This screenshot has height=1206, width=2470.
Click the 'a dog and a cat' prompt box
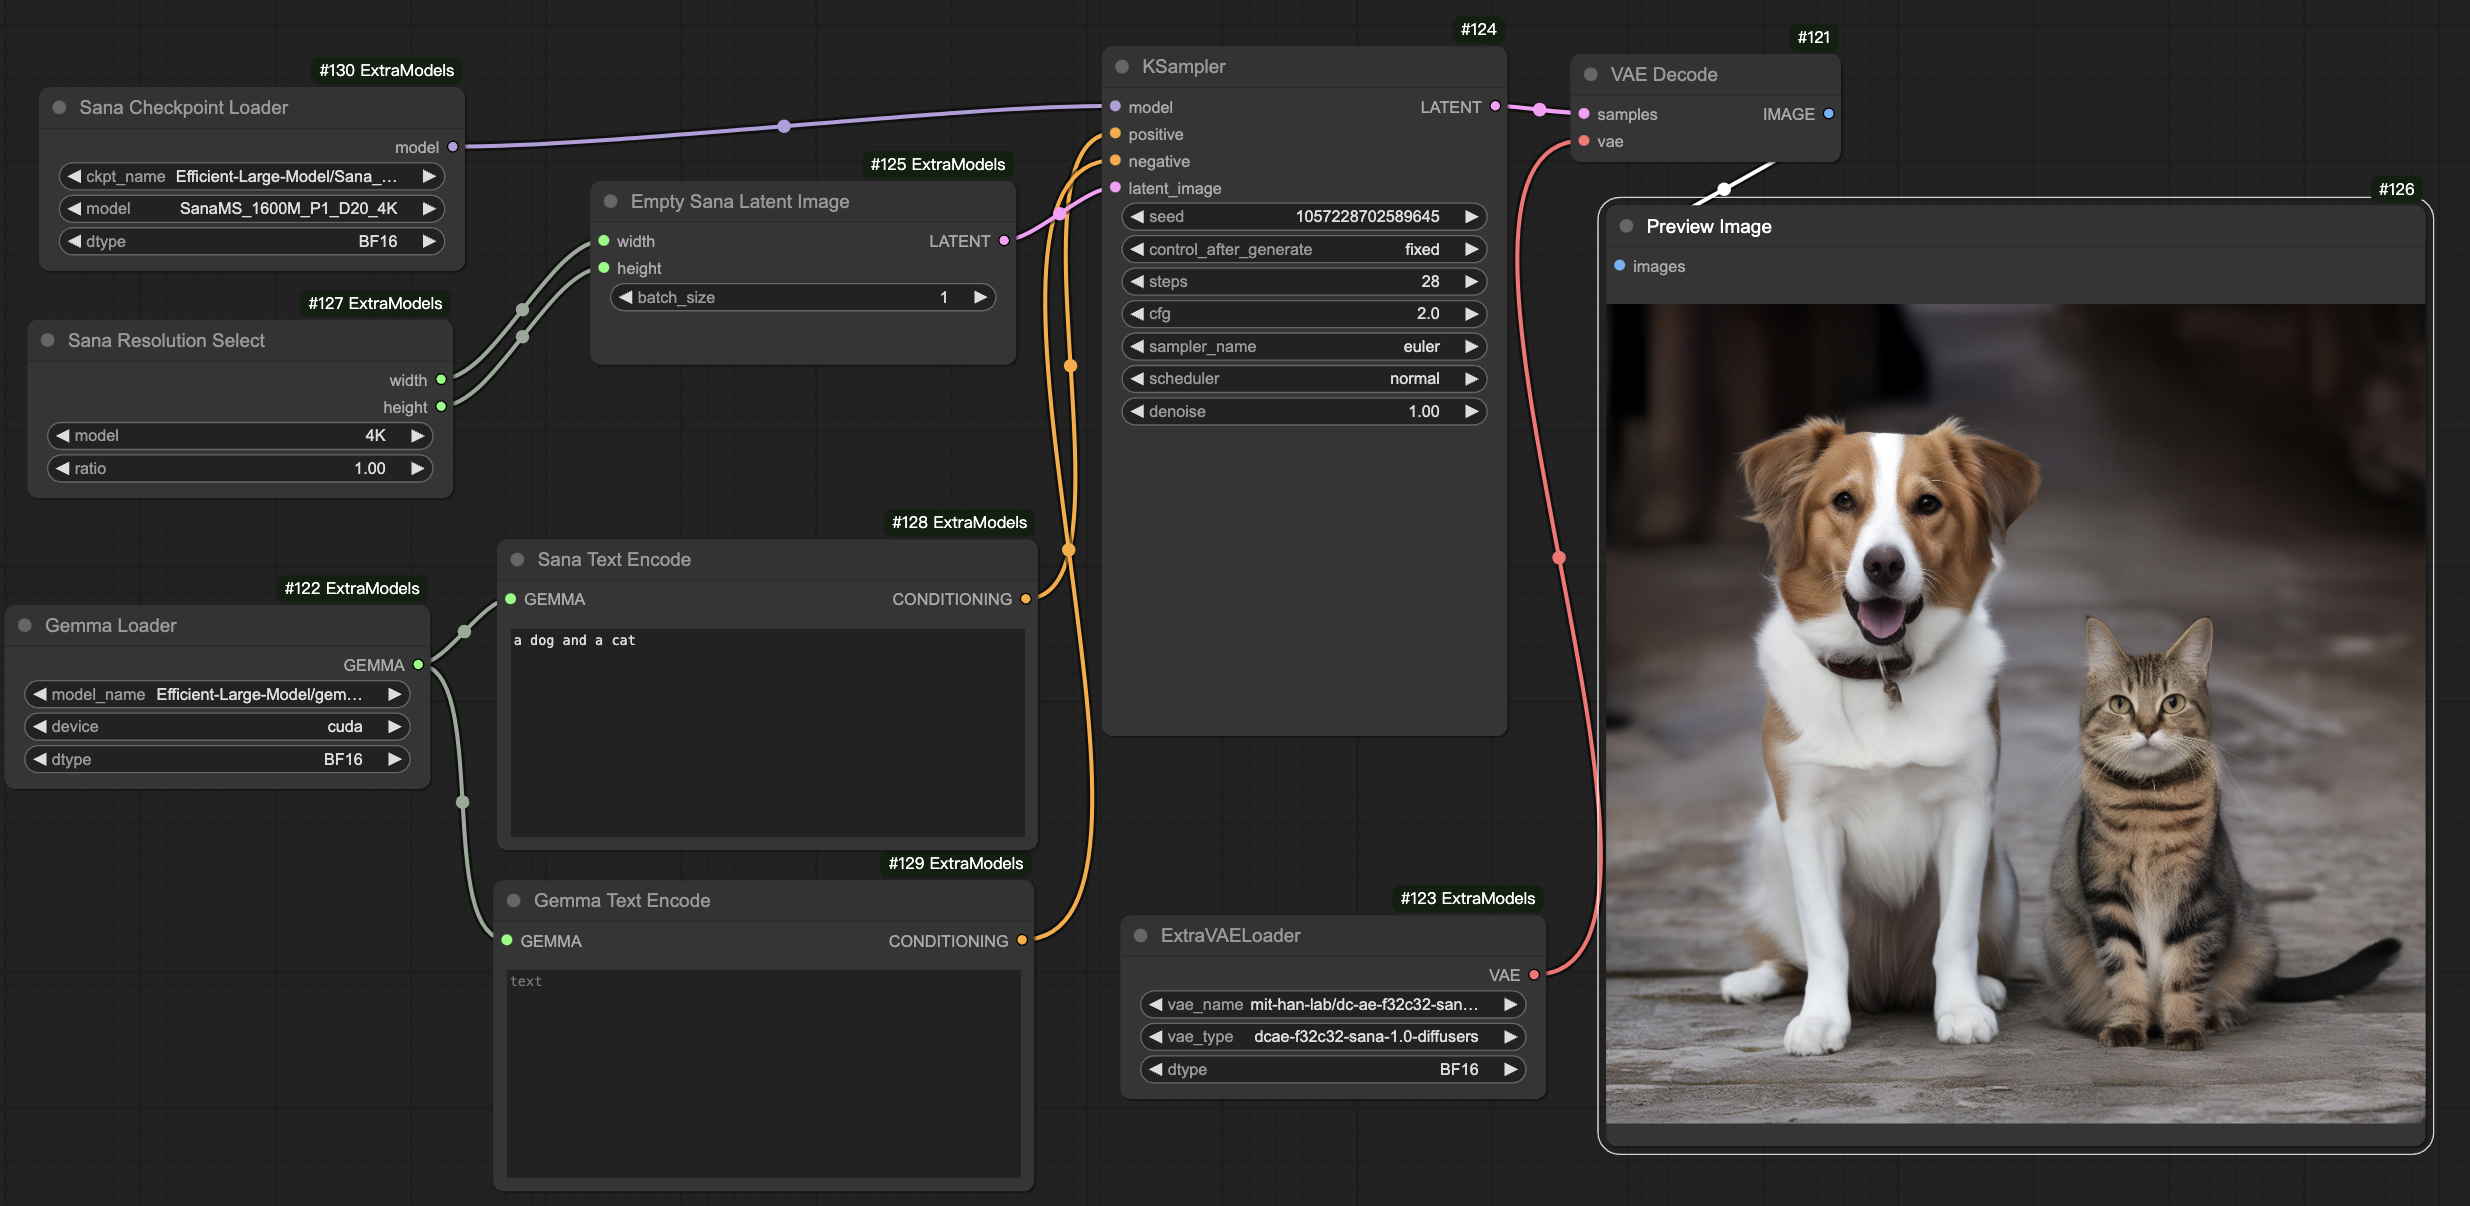click(x=767, y=732)
